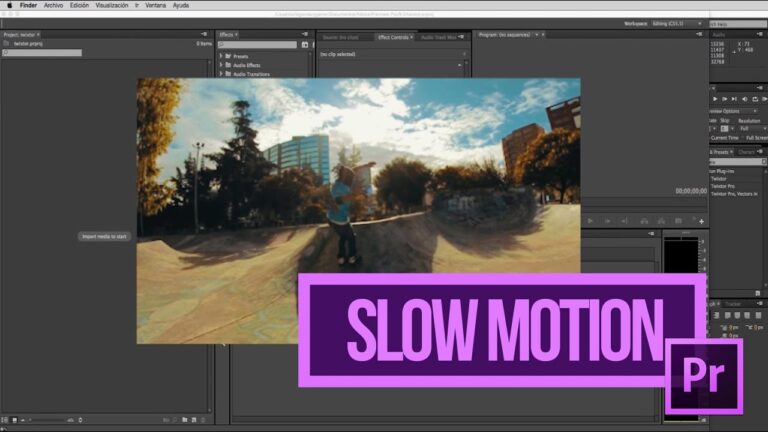Click the Automate to Sequence icon
768x432 pixels.
click(166, 420)
